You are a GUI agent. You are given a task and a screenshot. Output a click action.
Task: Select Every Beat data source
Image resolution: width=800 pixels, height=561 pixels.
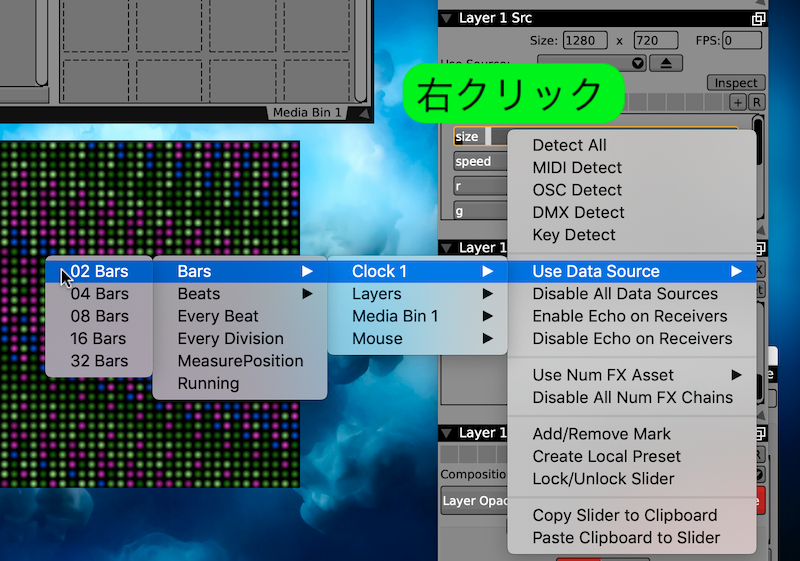click(240, 316)
